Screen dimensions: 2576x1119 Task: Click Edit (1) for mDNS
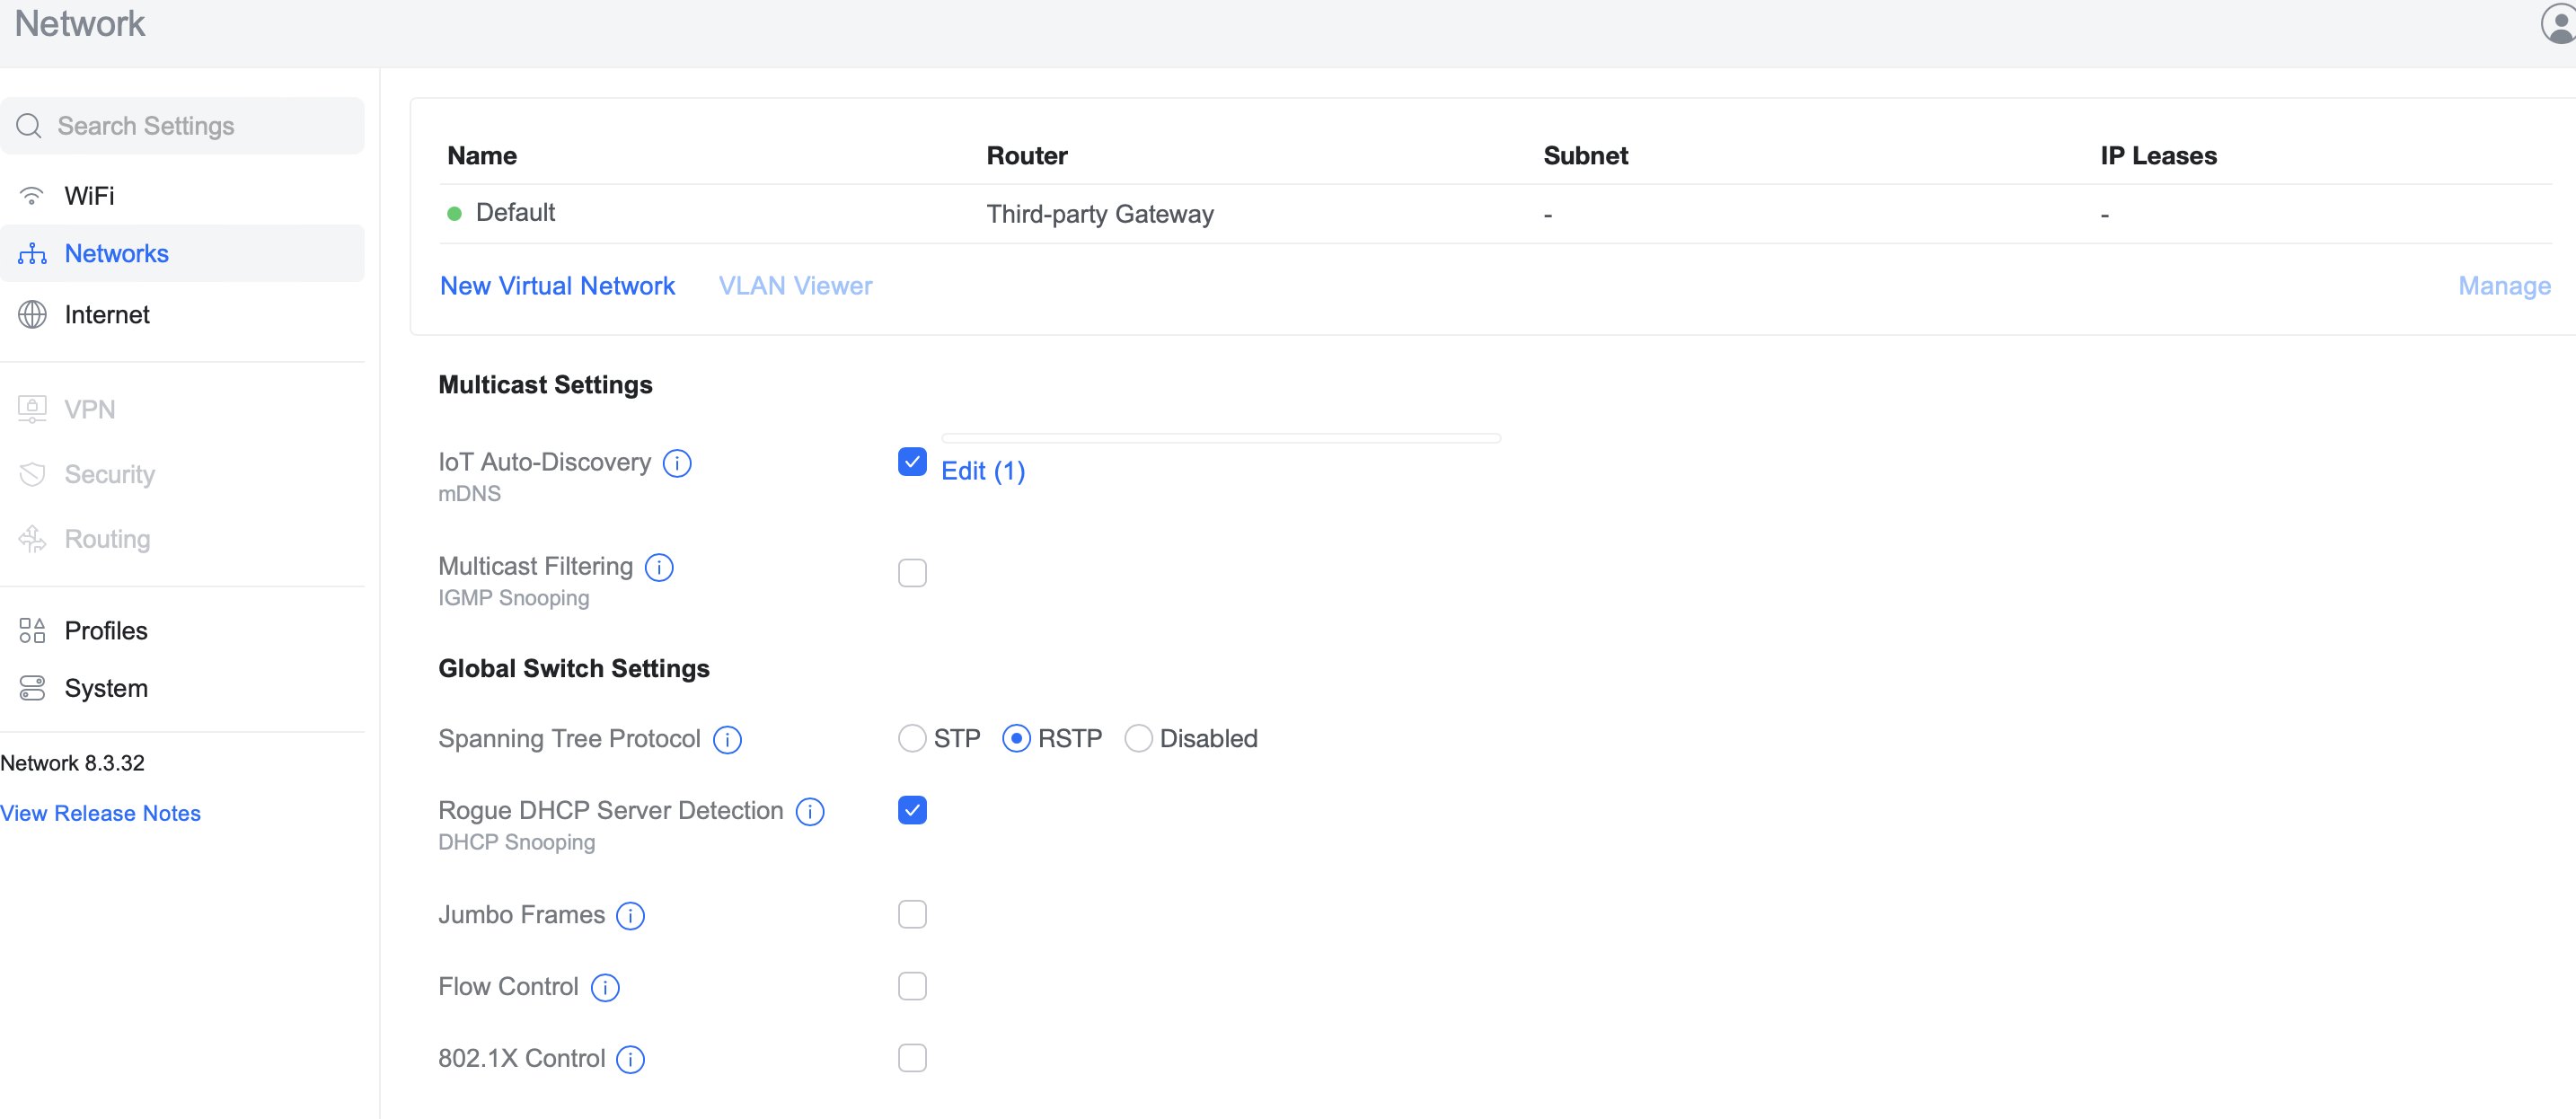(983, 472)
